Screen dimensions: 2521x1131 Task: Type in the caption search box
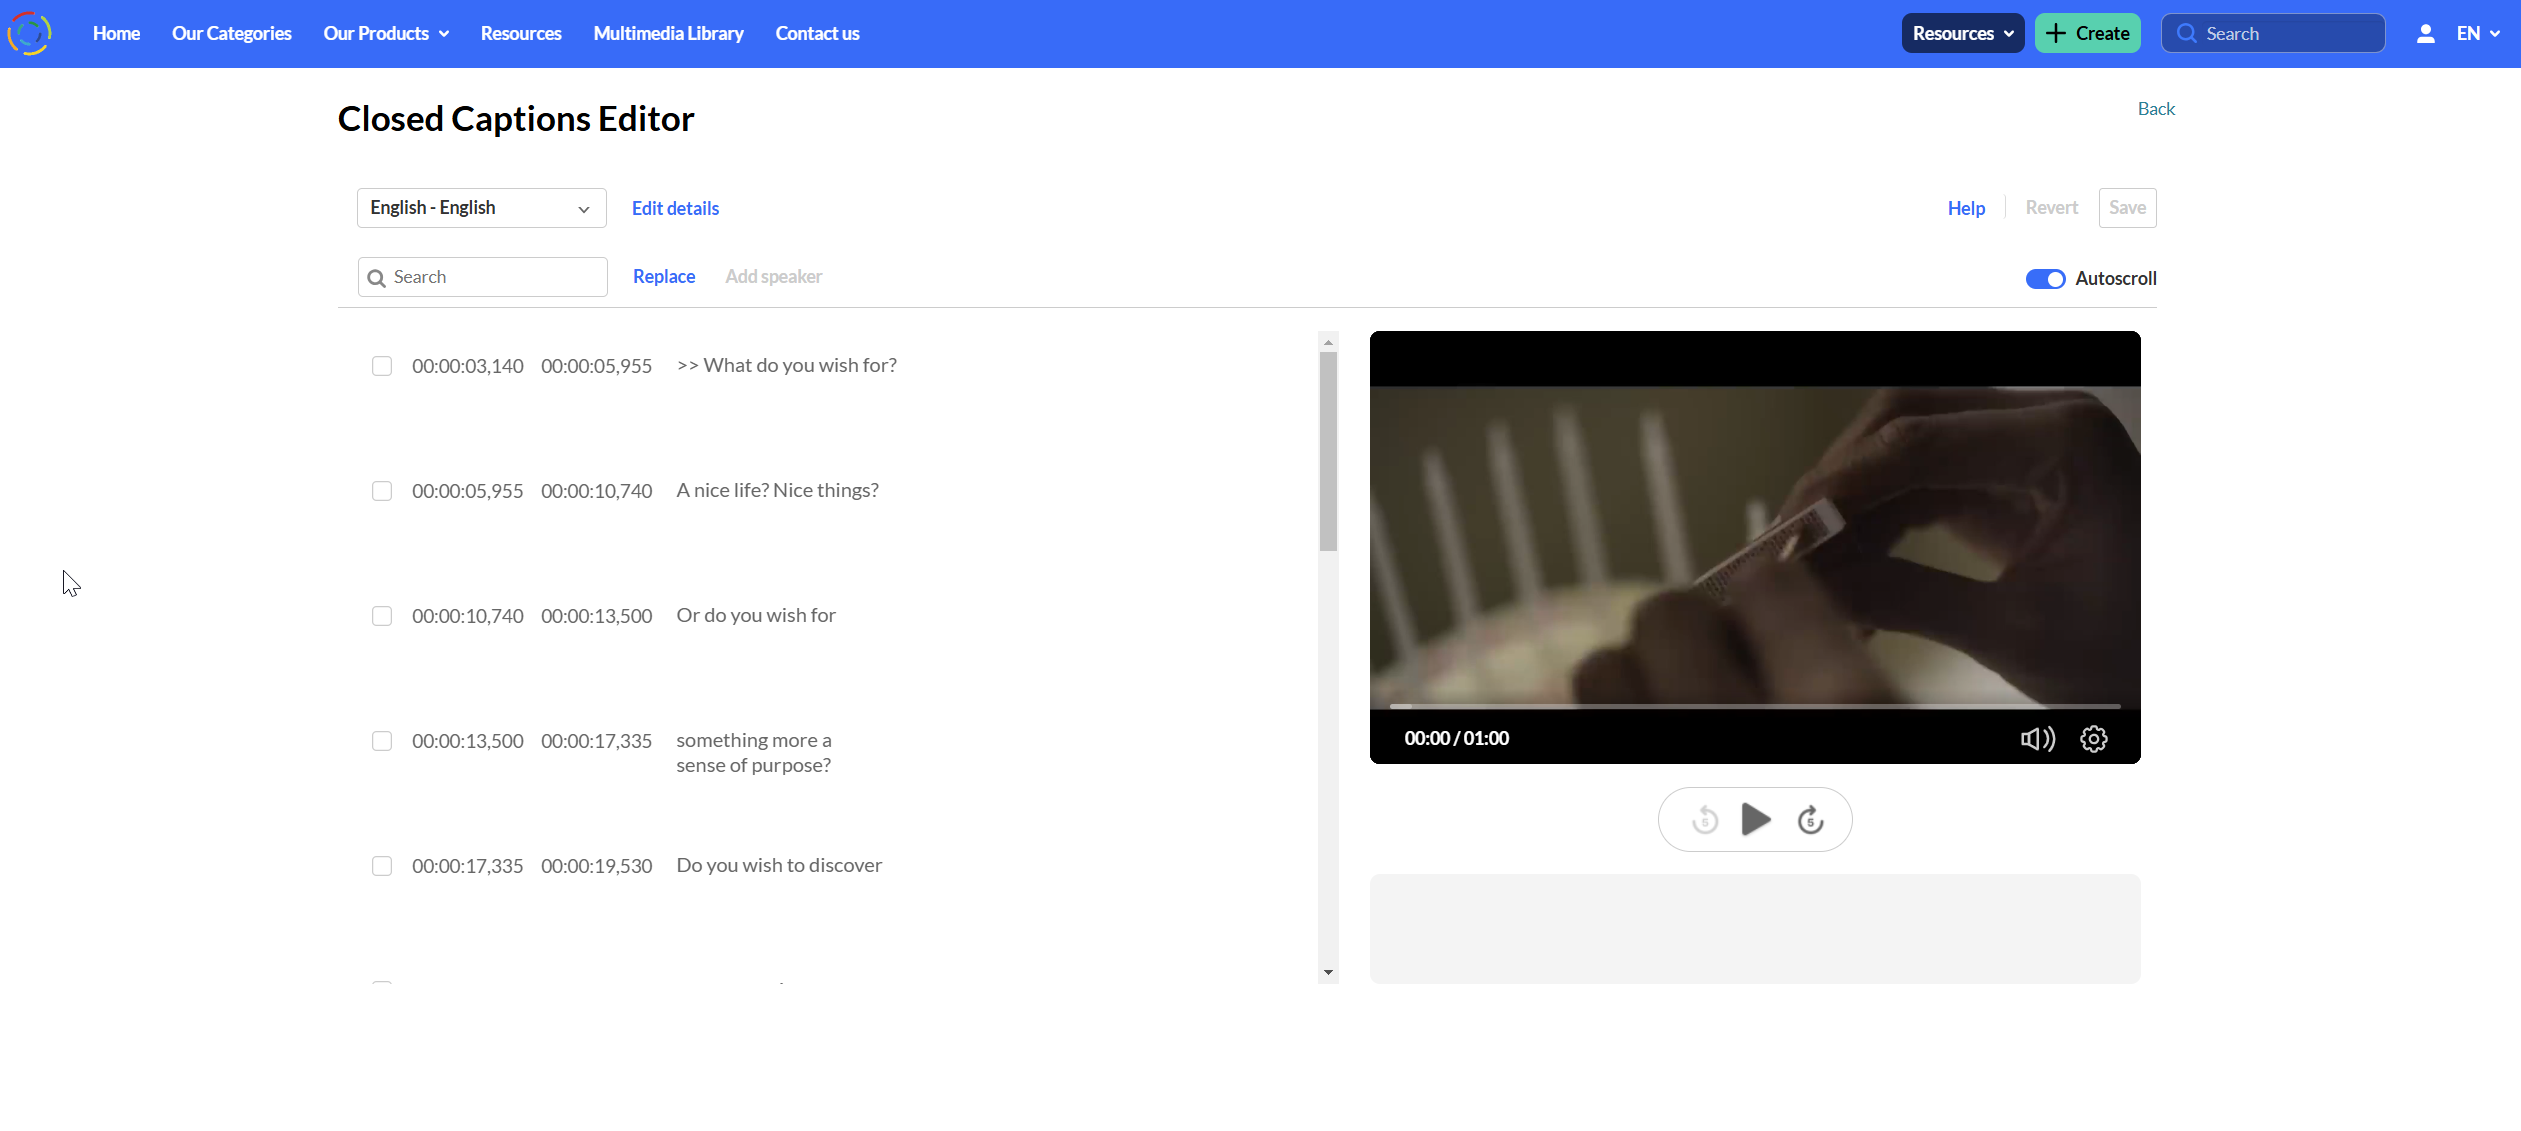coord(482,276)
